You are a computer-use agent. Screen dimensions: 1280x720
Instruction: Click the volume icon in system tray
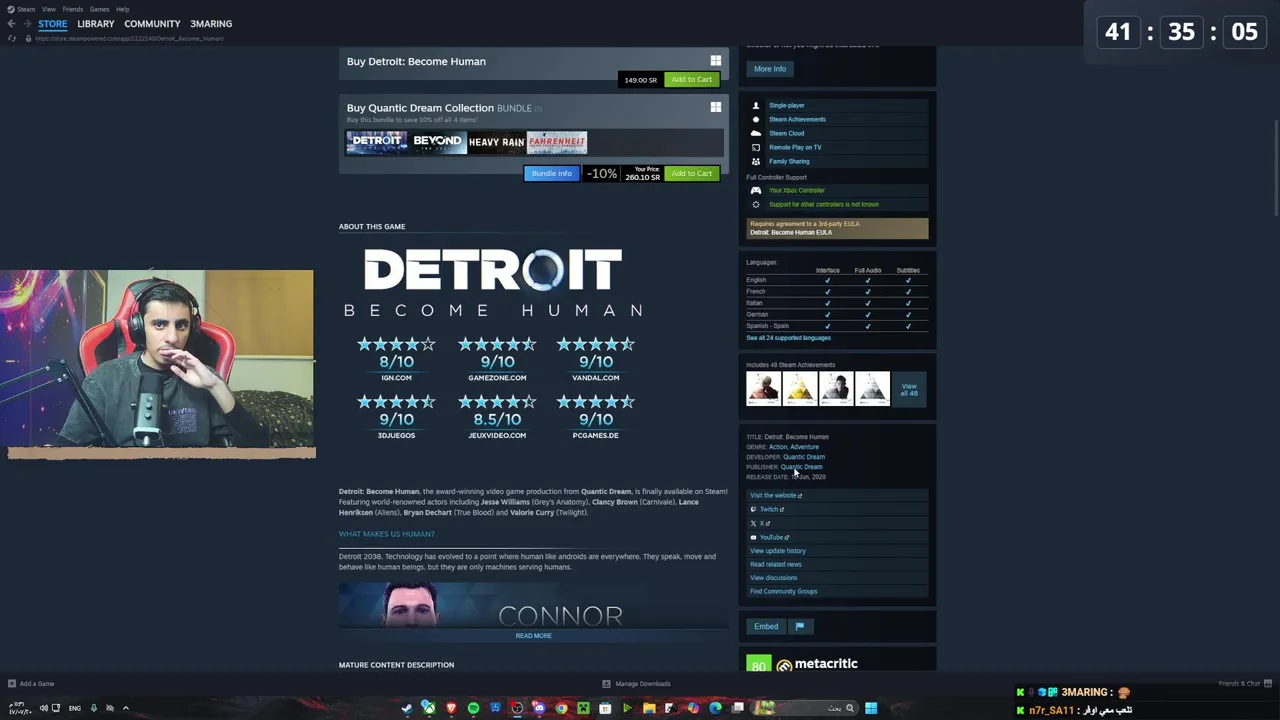click(43, 708)
